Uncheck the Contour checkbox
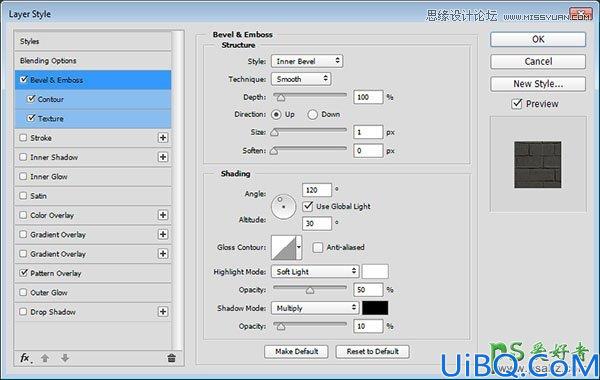Screen dimensions: 600x380 tap(31, 99)
